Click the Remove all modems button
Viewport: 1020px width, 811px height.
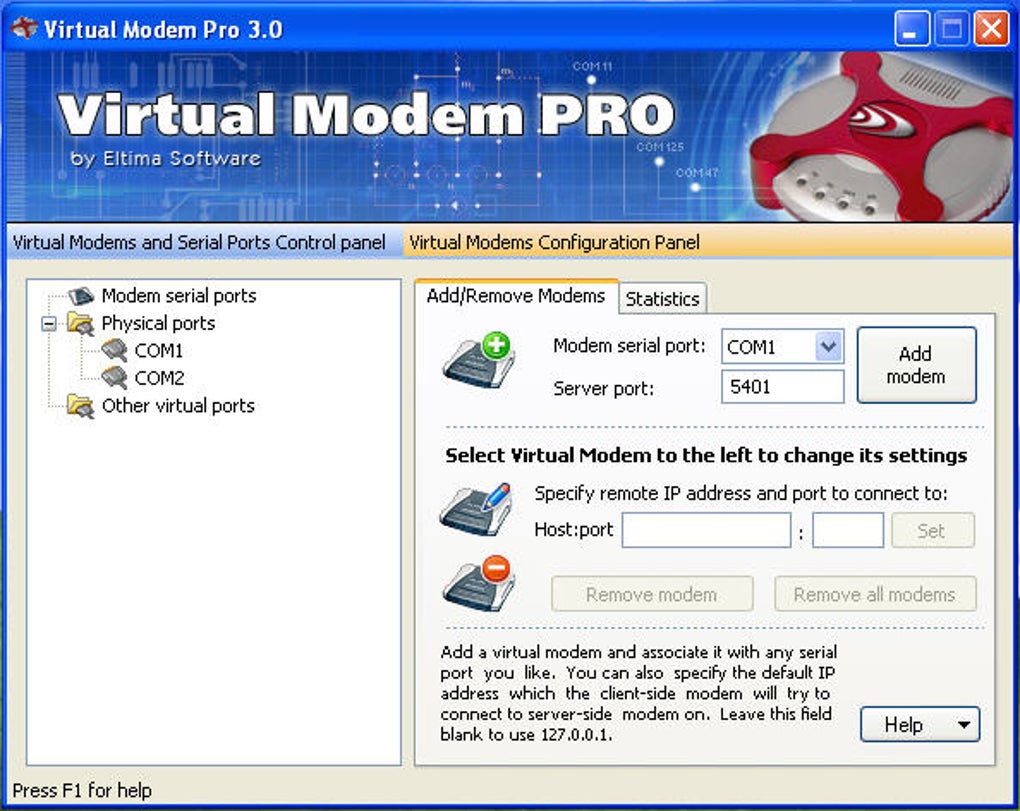(875, 594)
